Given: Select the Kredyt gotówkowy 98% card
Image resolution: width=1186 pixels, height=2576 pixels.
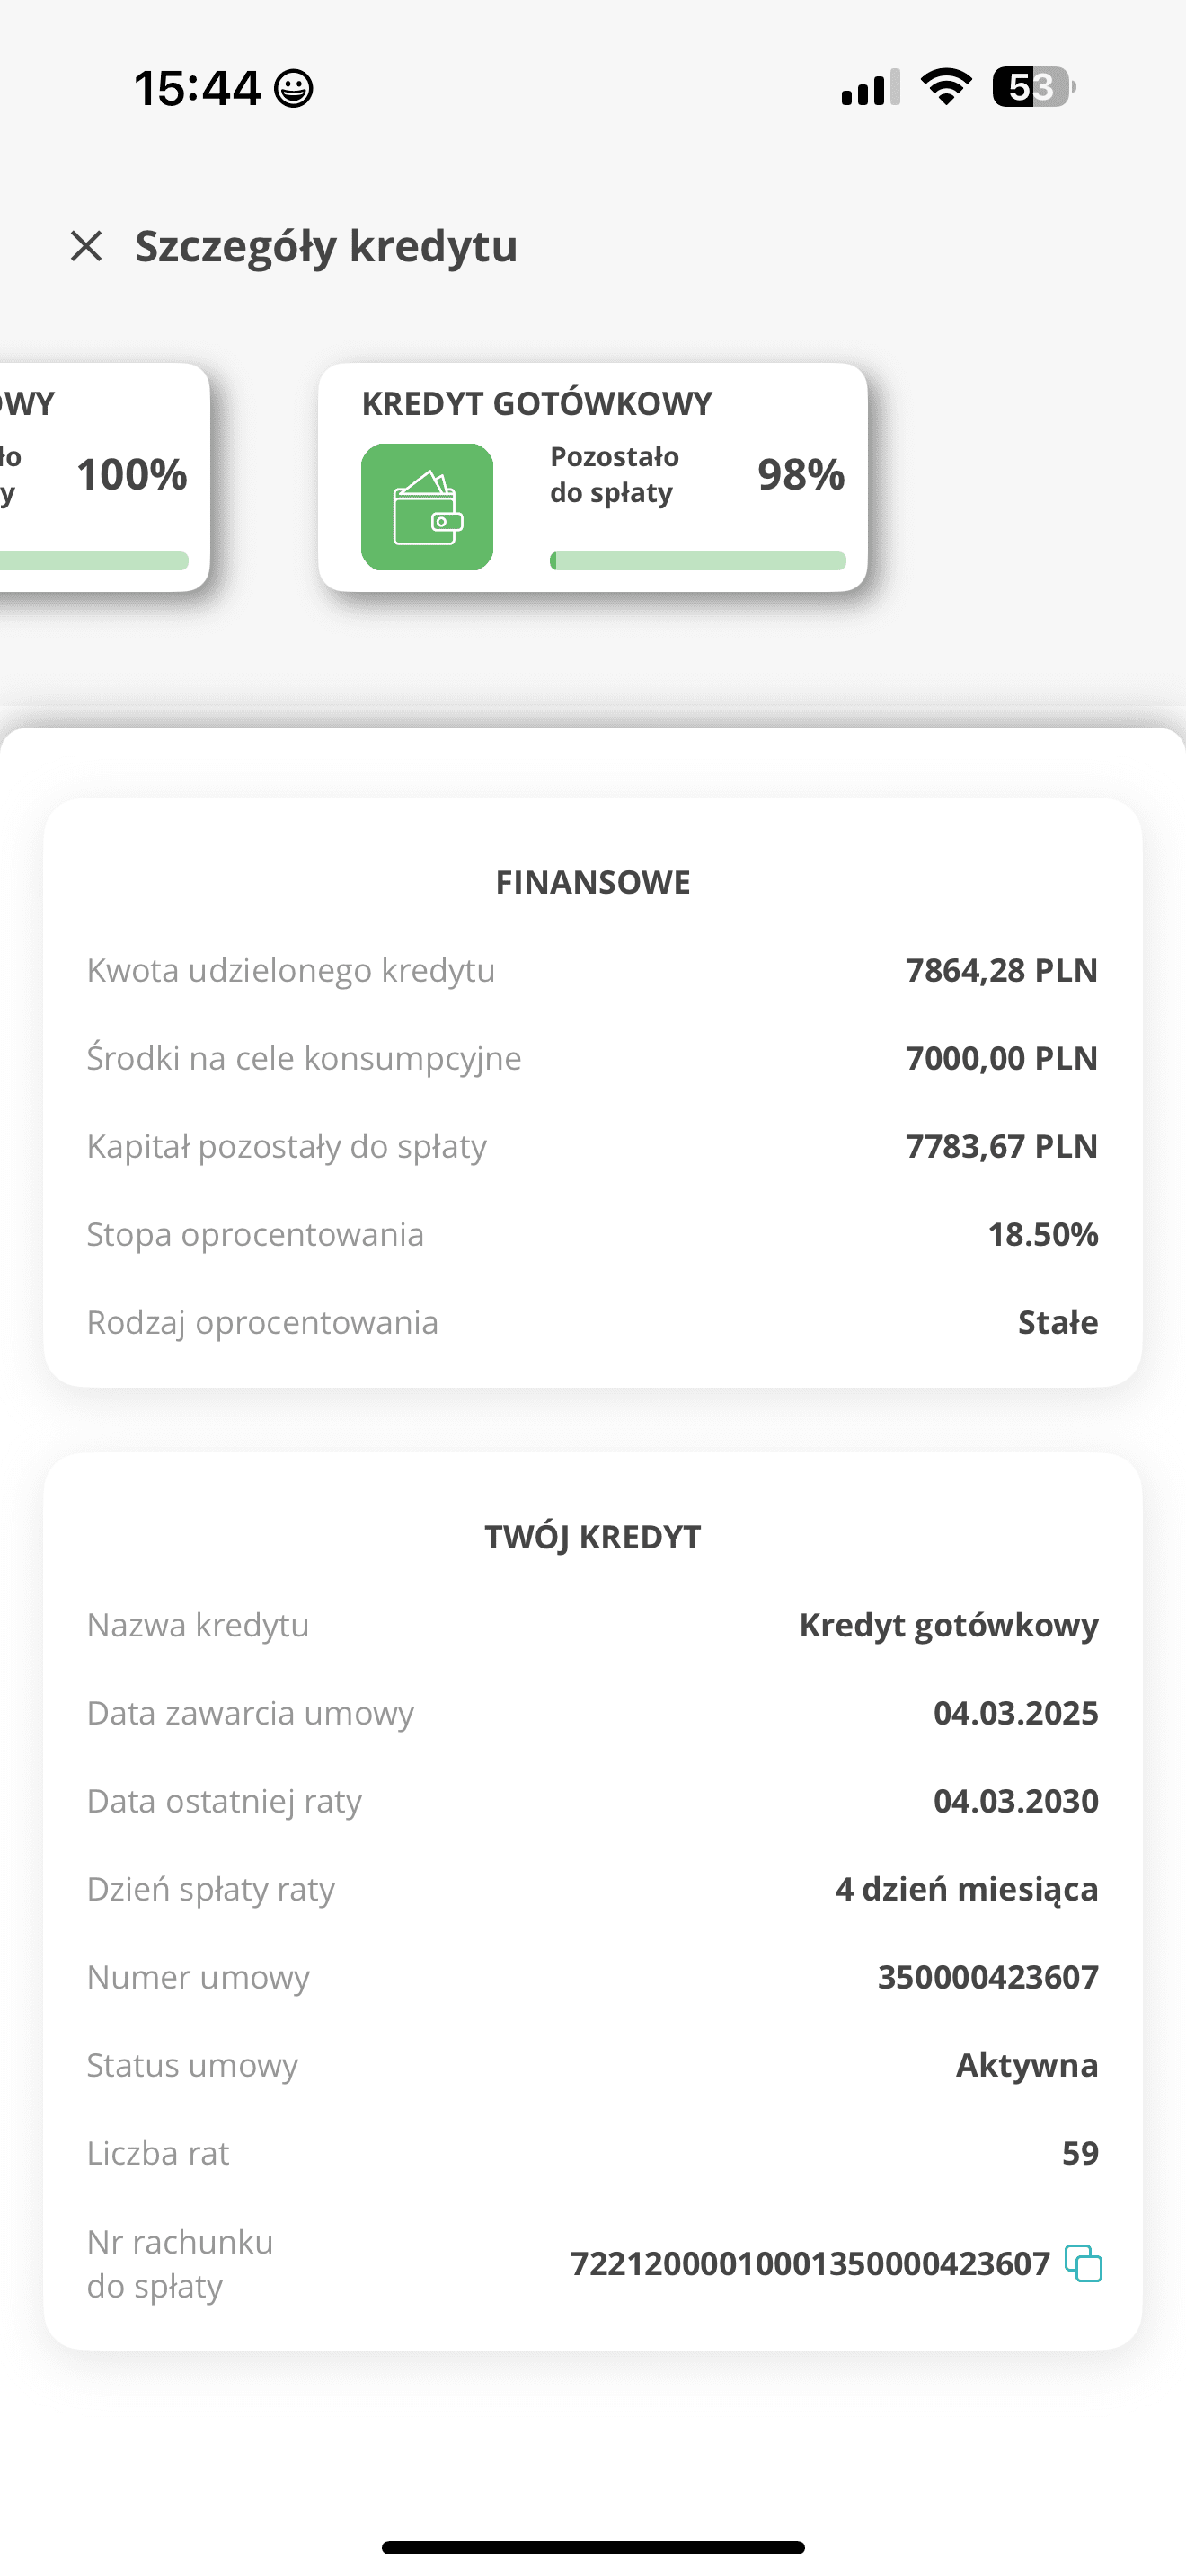Looking at the screenshot, I should click(x=593, y=477).
